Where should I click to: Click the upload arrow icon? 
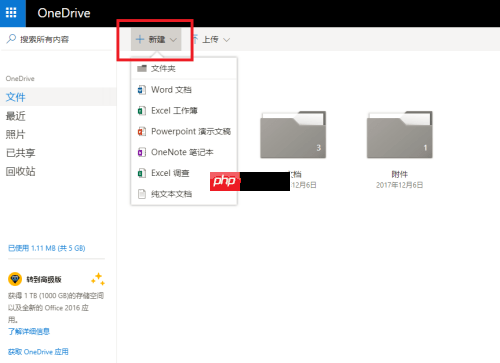click(196, 39)
